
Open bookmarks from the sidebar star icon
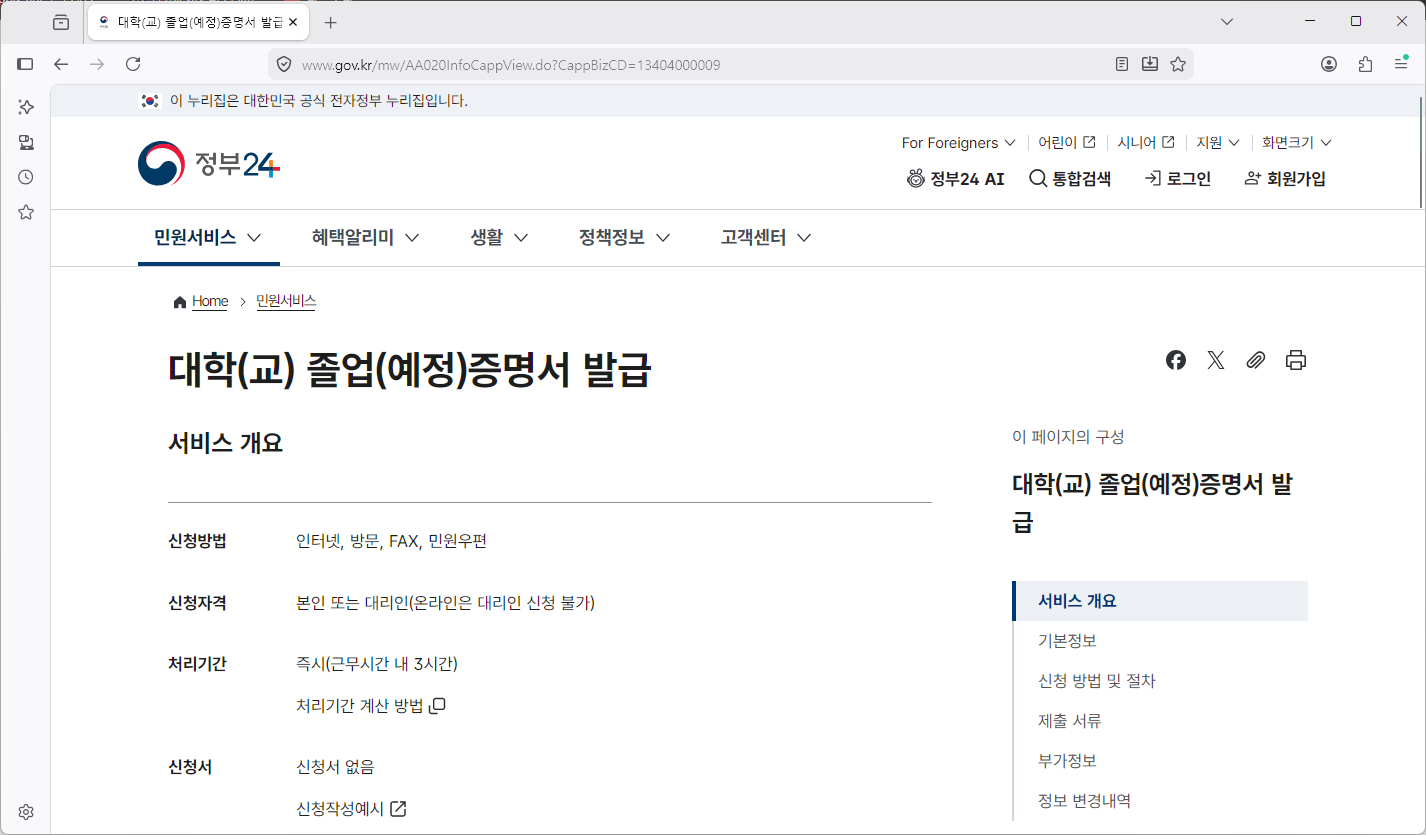click(x=26, y=212)
